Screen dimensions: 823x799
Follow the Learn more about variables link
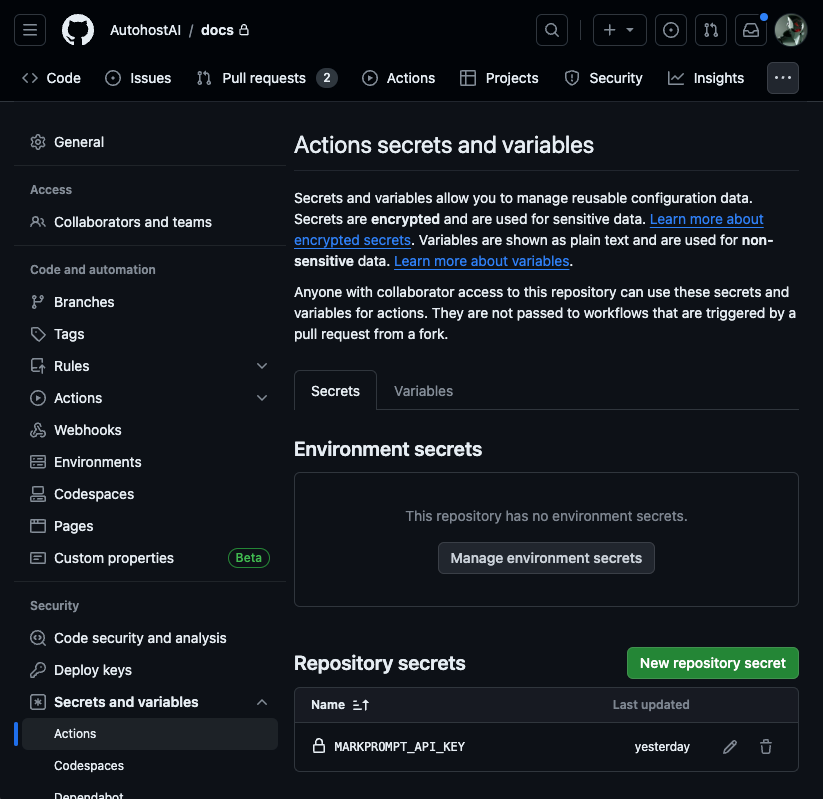point(481,261)
